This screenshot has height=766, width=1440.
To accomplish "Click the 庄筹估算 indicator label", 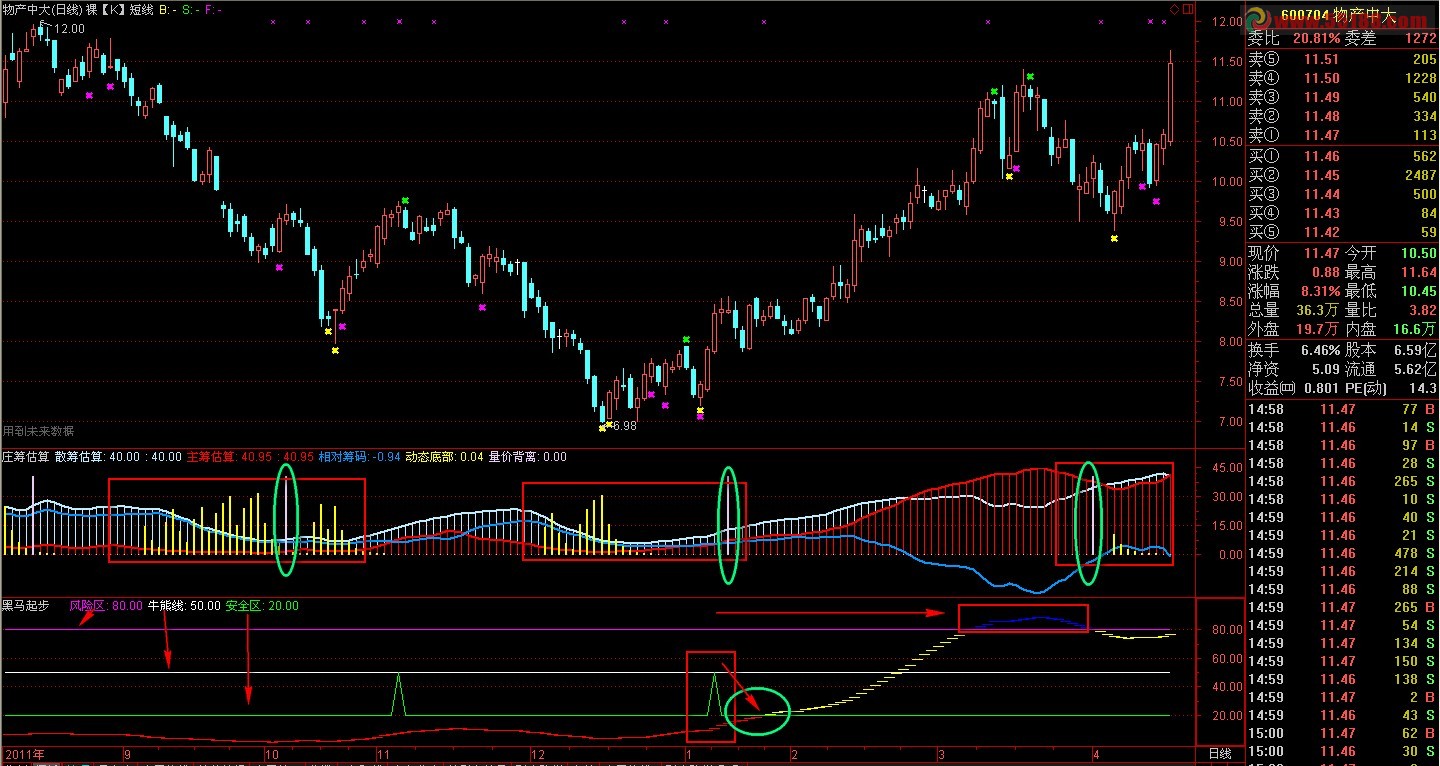I will point(26,457).
